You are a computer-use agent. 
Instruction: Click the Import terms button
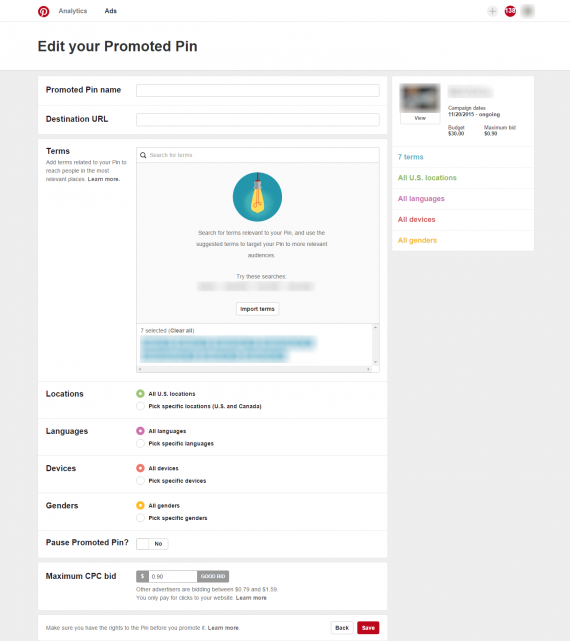point(257,309)
